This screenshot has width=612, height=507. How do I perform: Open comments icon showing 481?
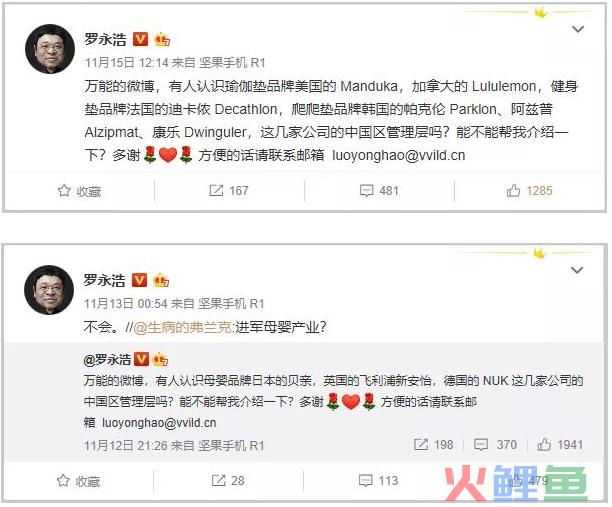point(366,191)
